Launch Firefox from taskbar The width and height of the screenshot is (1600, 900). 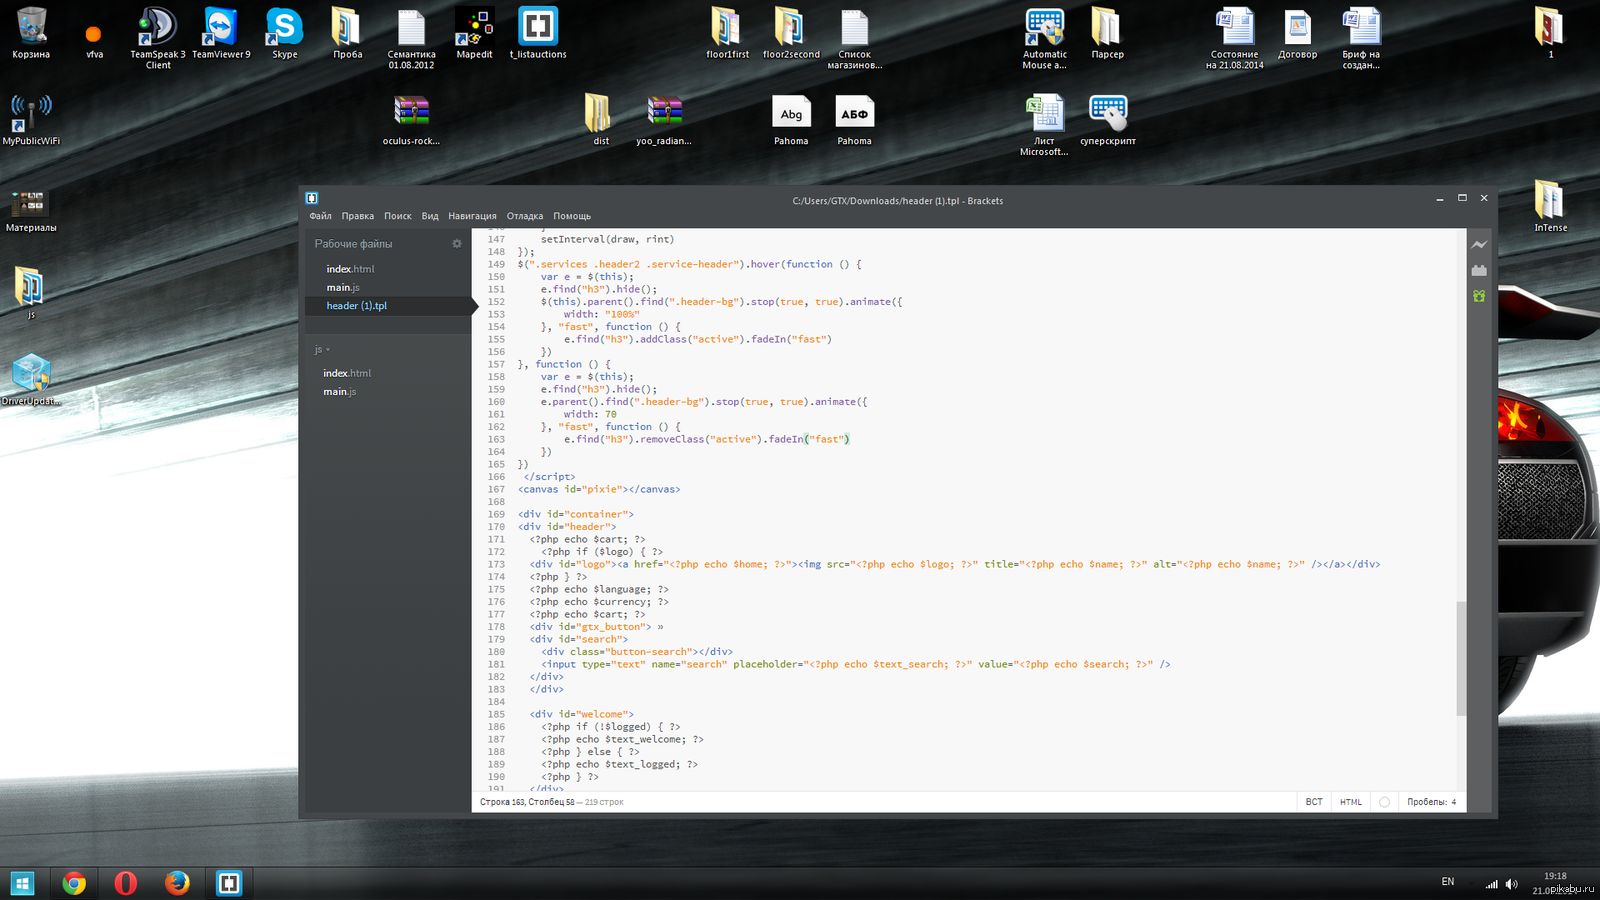[x=177, y=883]
